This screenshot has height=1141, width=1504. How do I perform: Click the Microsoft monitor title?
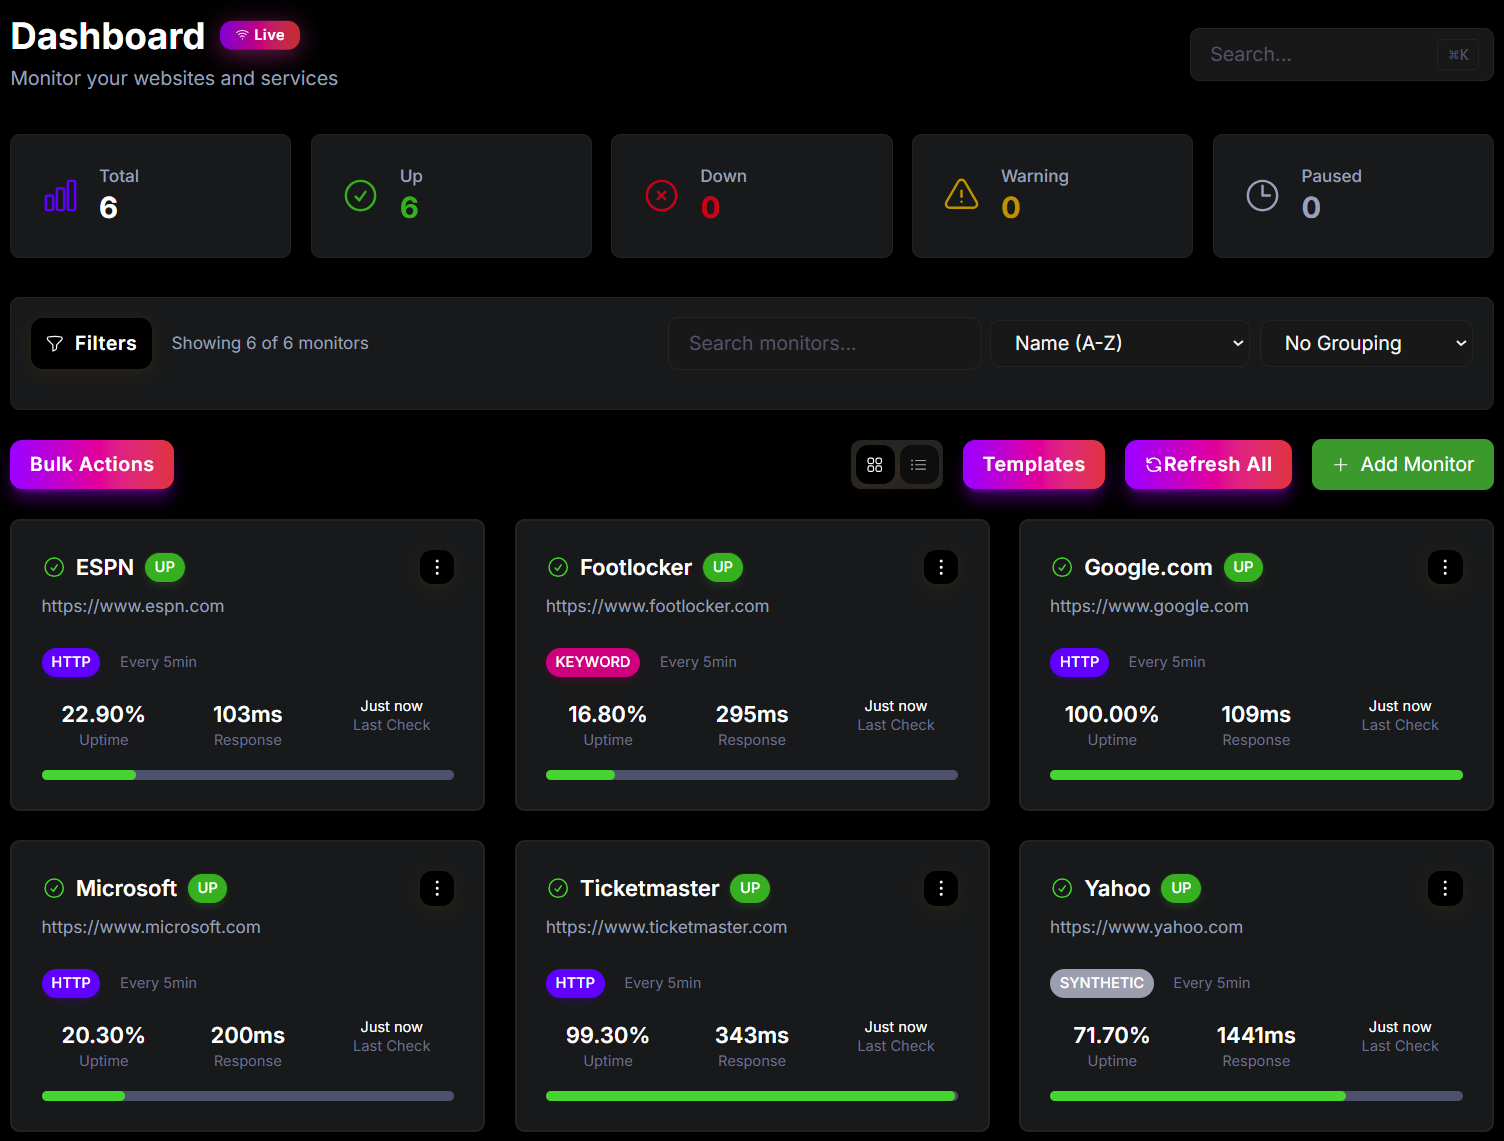[127, 888]
